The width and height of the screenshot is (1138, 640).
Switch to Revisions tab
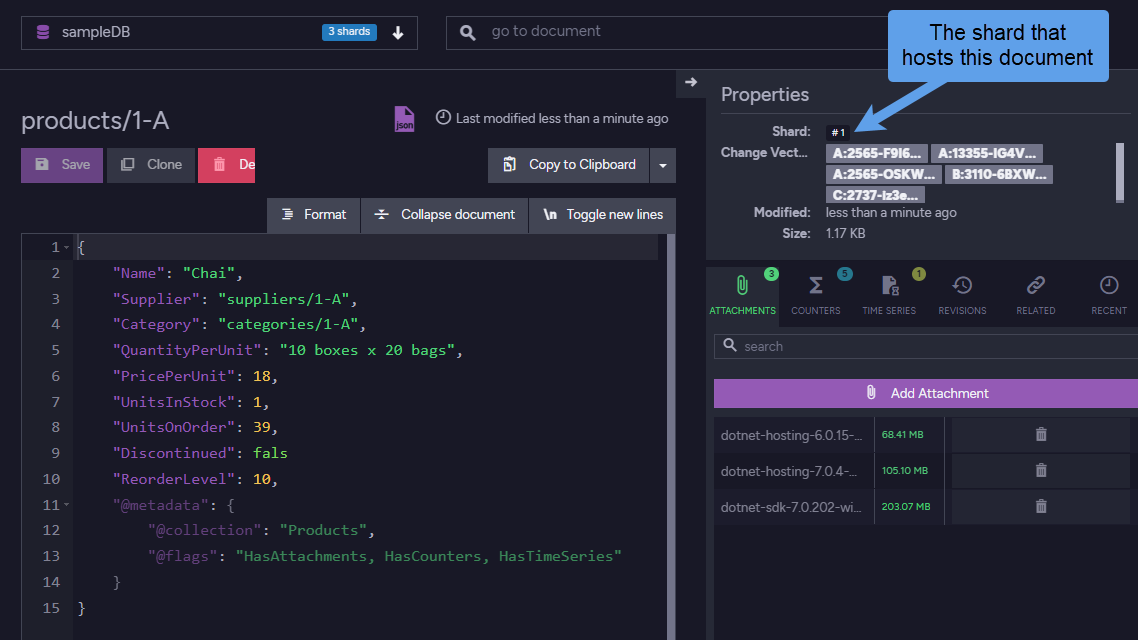[x=962, y=295]
